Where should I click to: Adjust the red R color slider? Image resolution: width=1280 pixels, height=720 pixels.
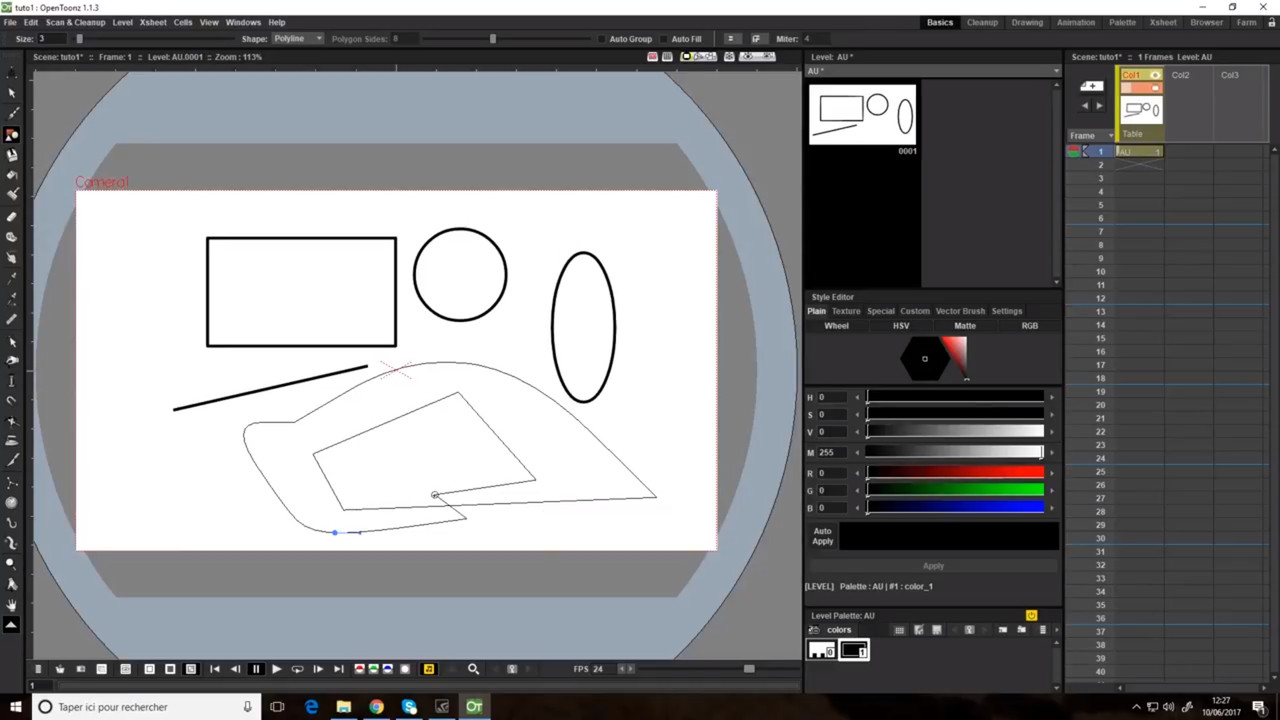[955, 473]
